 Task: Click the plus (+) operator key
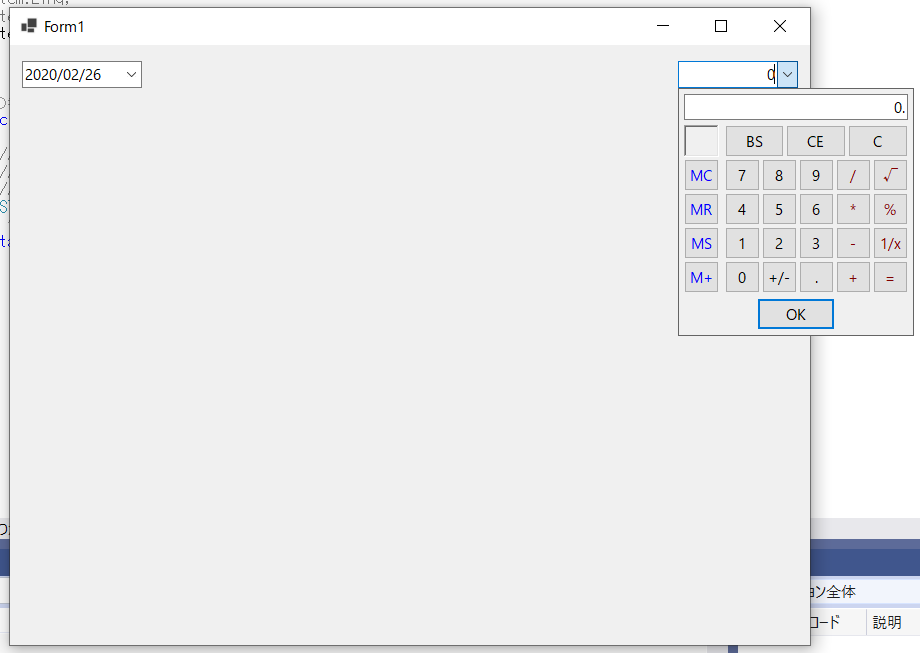point(853,278)
